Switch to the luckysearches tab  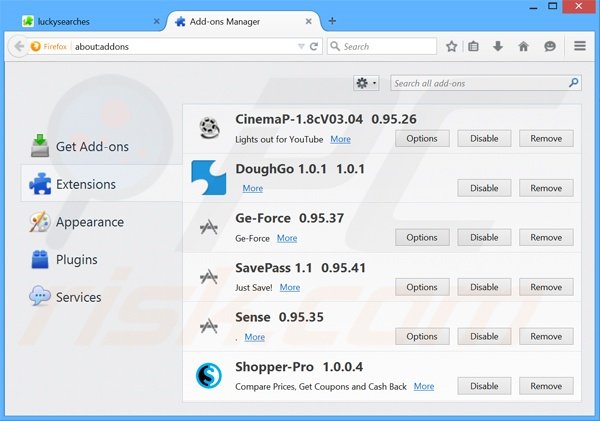(80, 20)
